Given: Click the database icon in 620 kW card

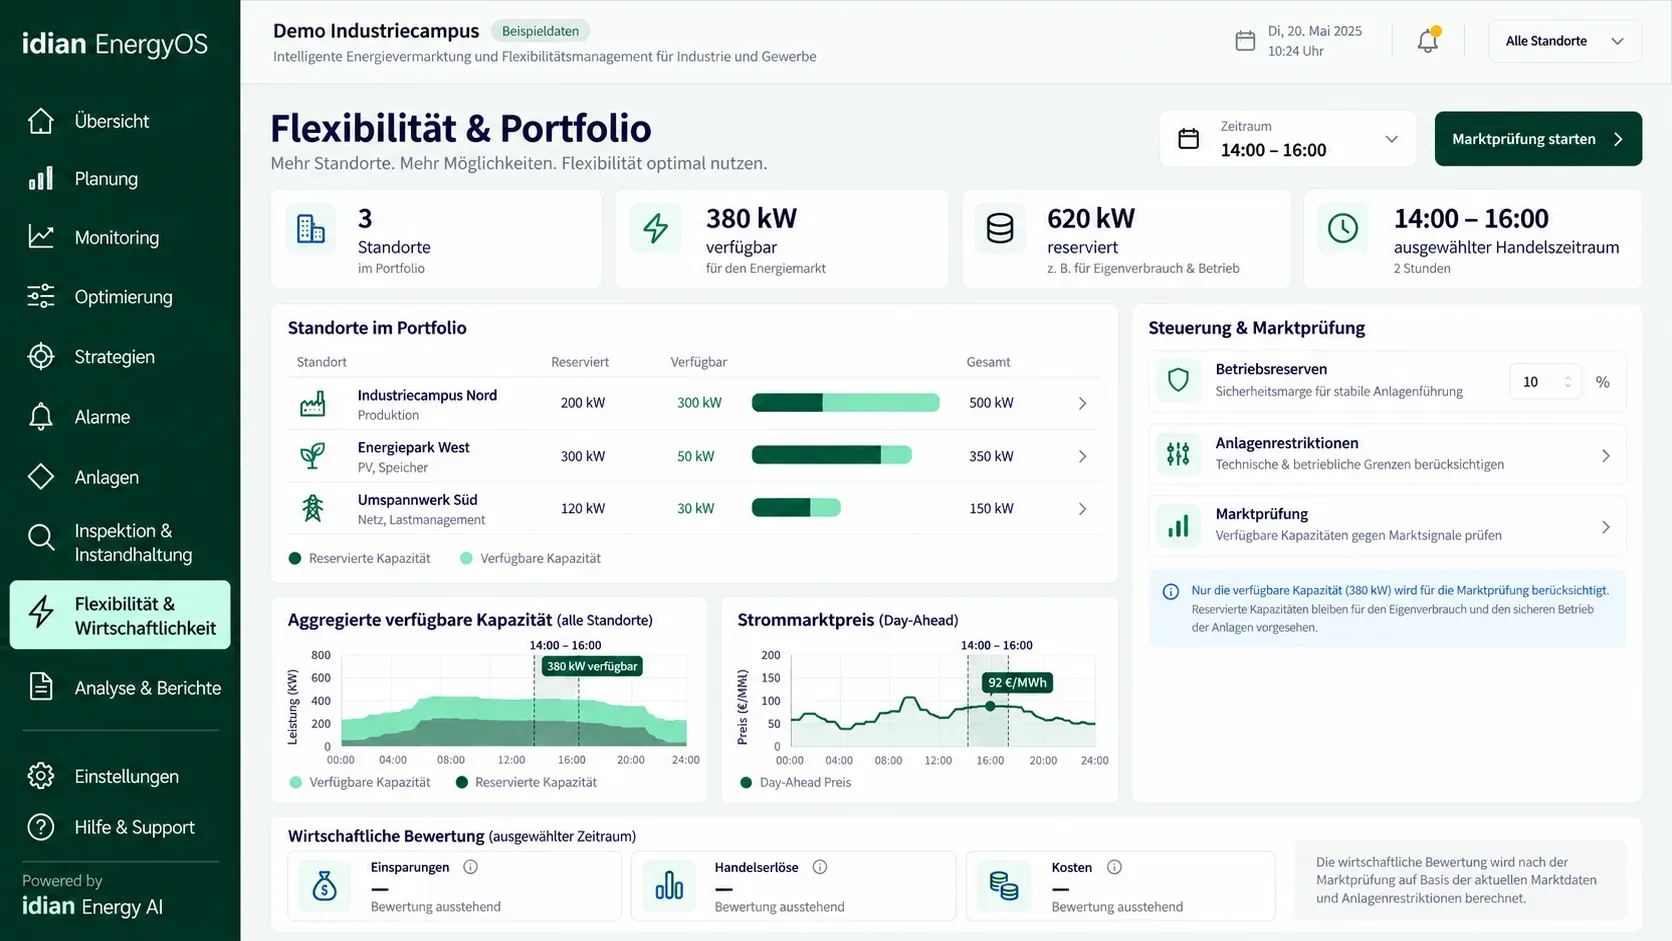Looking at the screenshot, I should pyautogui.click(x=999, y=229).
